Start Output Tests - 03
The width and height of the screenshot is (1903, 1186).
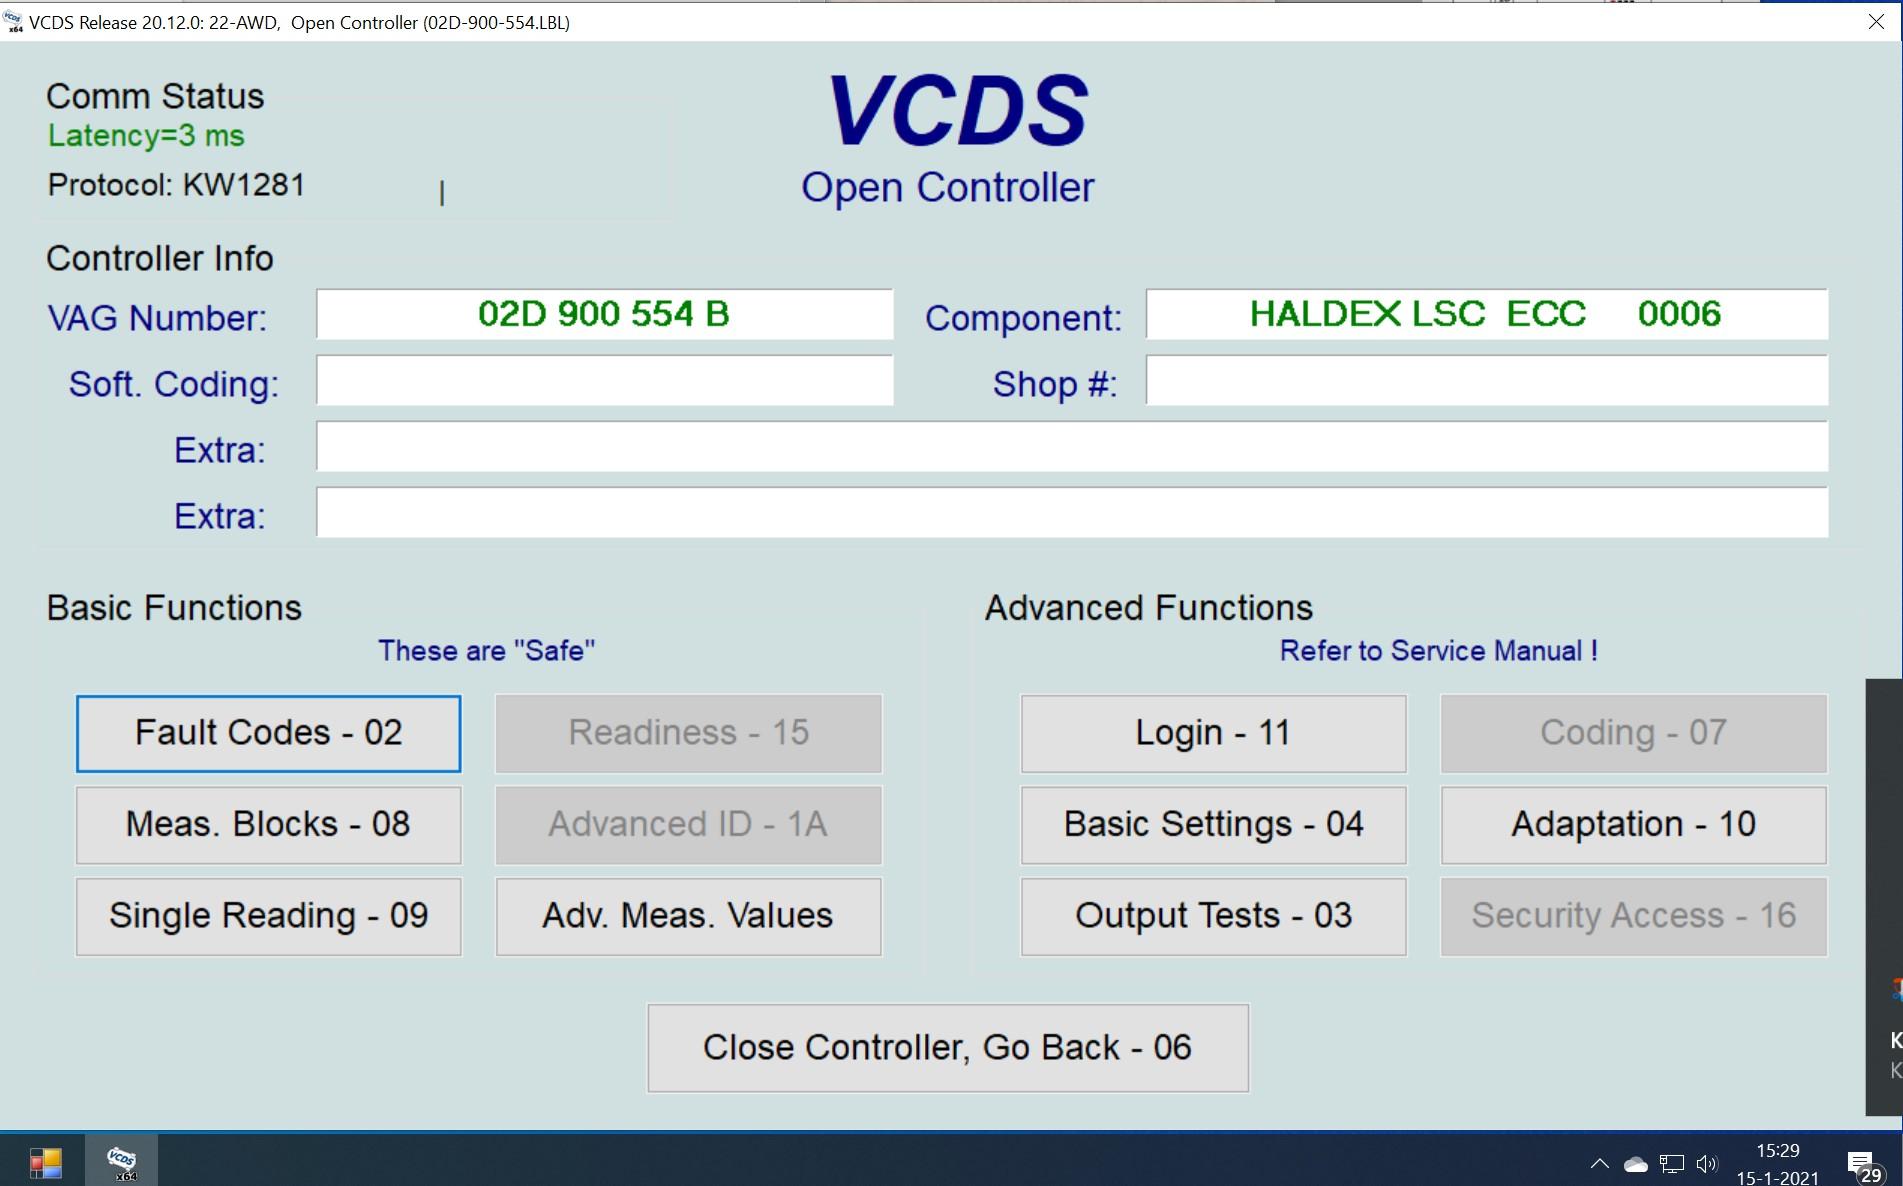click(1213, 916)
